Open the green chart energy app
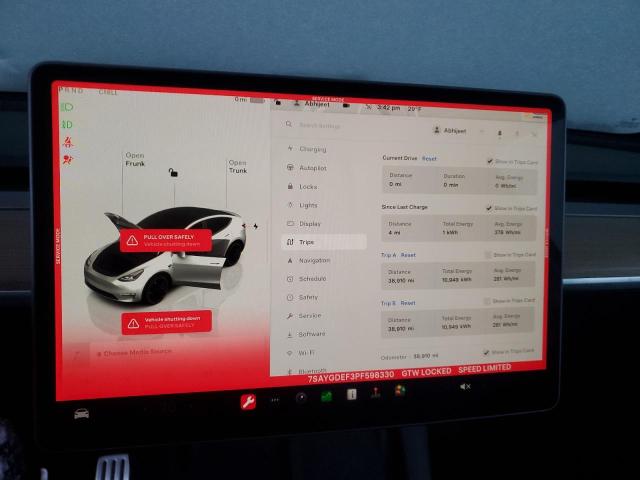 (327, 396)
